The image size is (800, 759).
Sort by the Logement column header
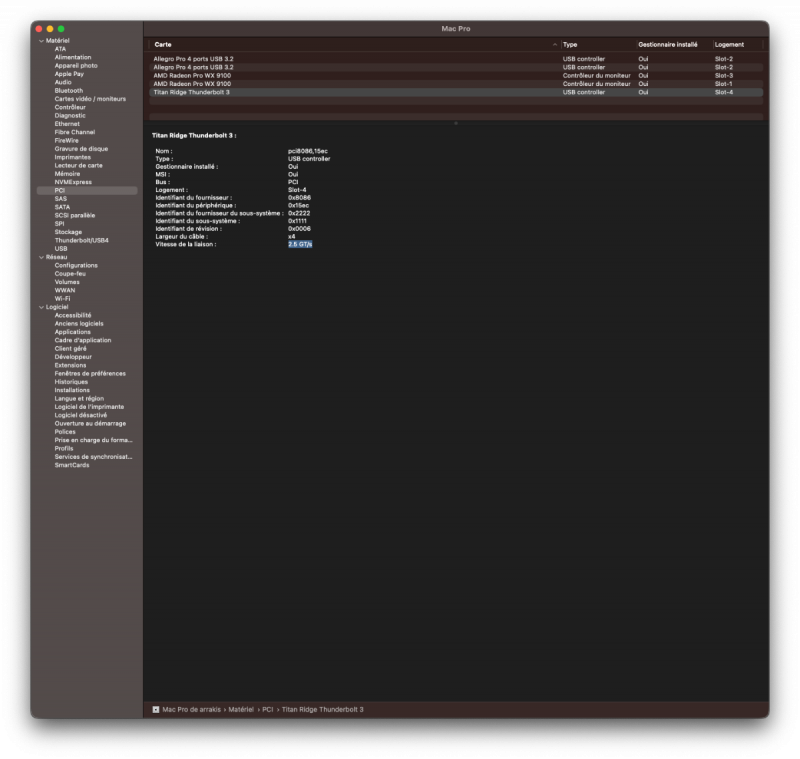click(730, 44)
